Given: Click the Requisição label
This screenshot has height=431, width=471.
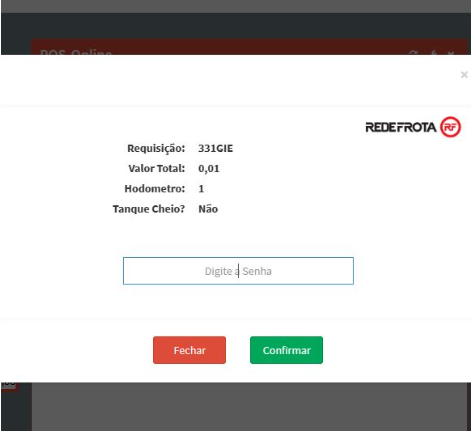Looking at the screenshot, I should (x=156, y=148).
